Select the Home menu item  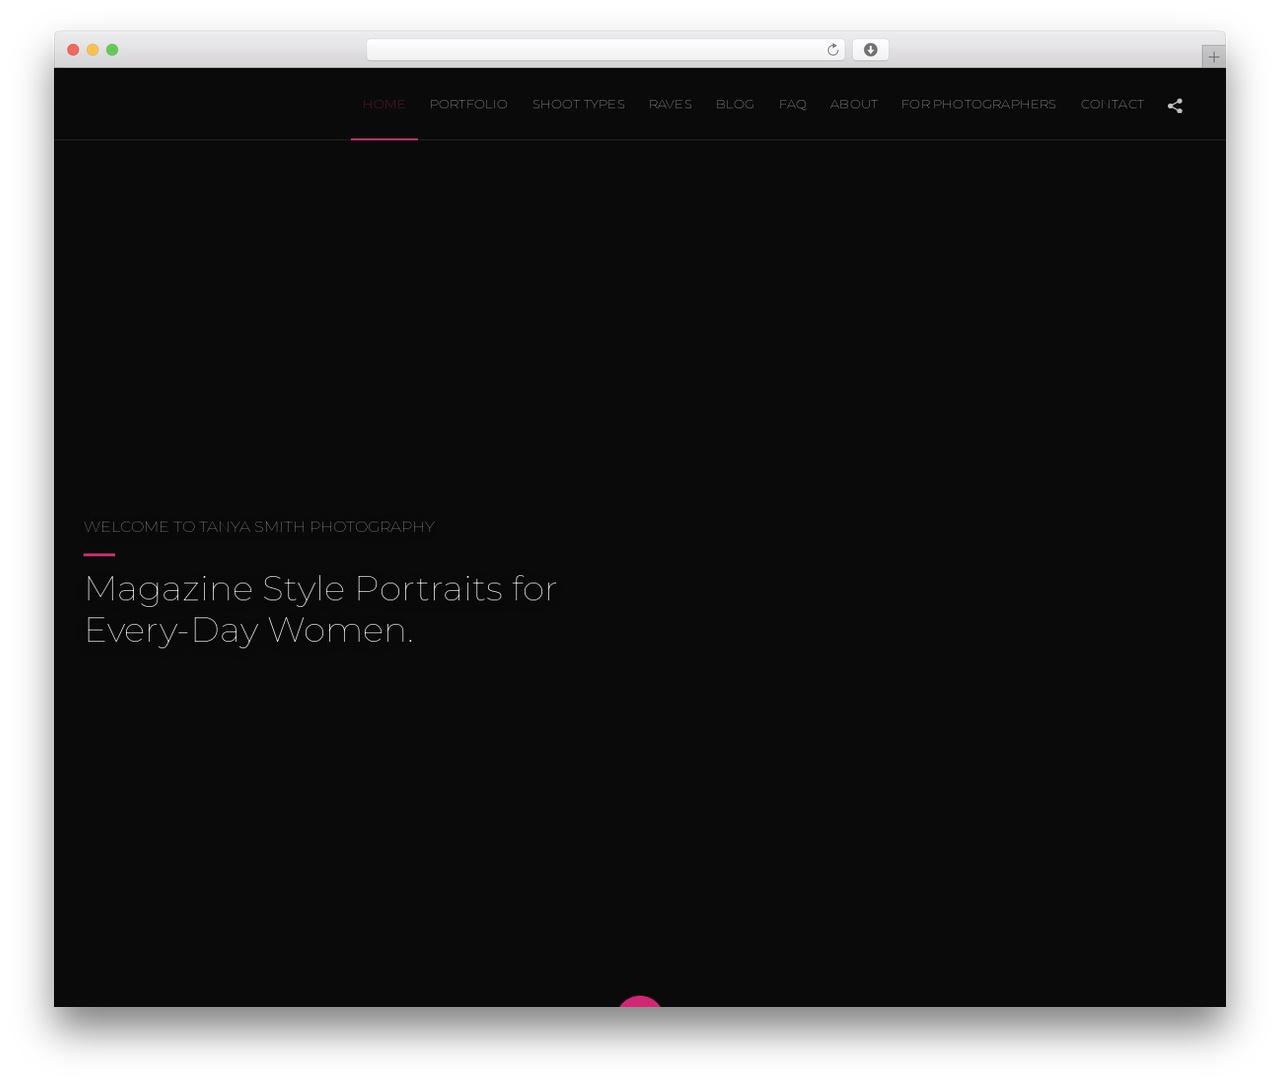click(x=384, y=104)
